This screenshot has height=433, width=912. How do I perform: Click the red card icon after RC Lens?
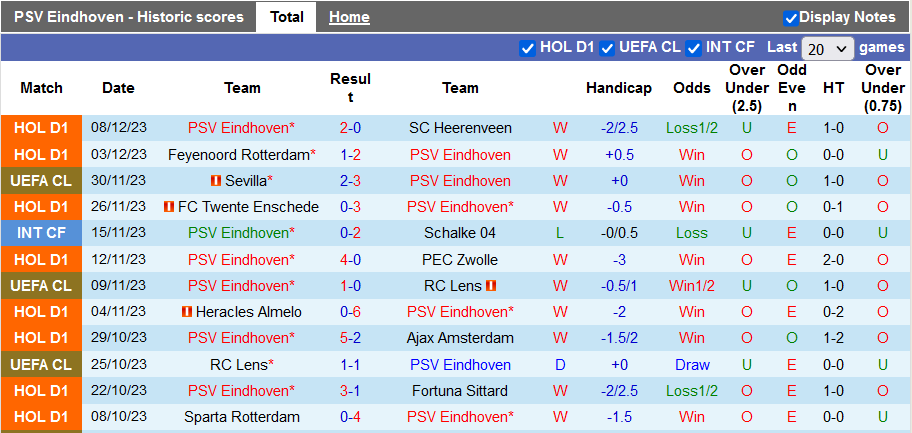pyautogui.click(x=491, y=286)
